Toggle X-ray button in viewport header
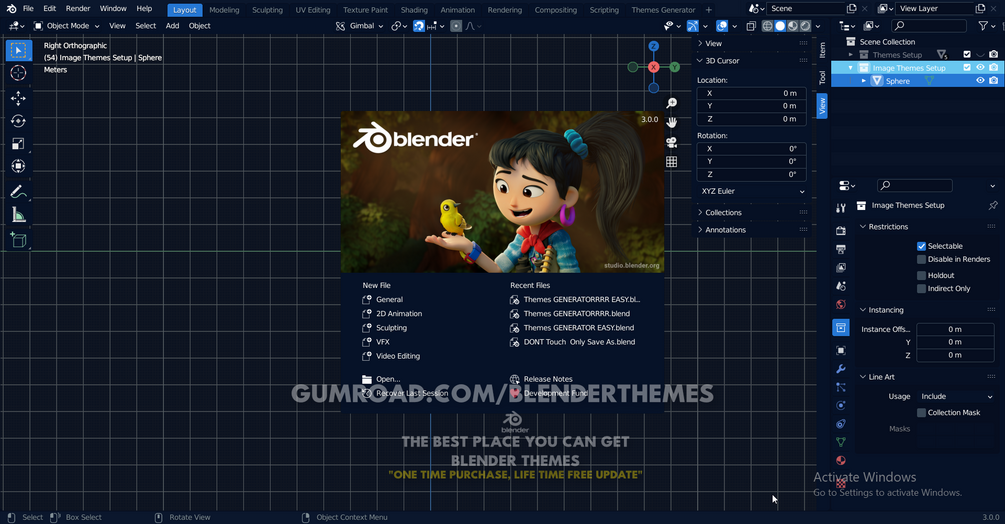Image resolution: width=1005 pixels, height=524 pixels. (751, 26)
